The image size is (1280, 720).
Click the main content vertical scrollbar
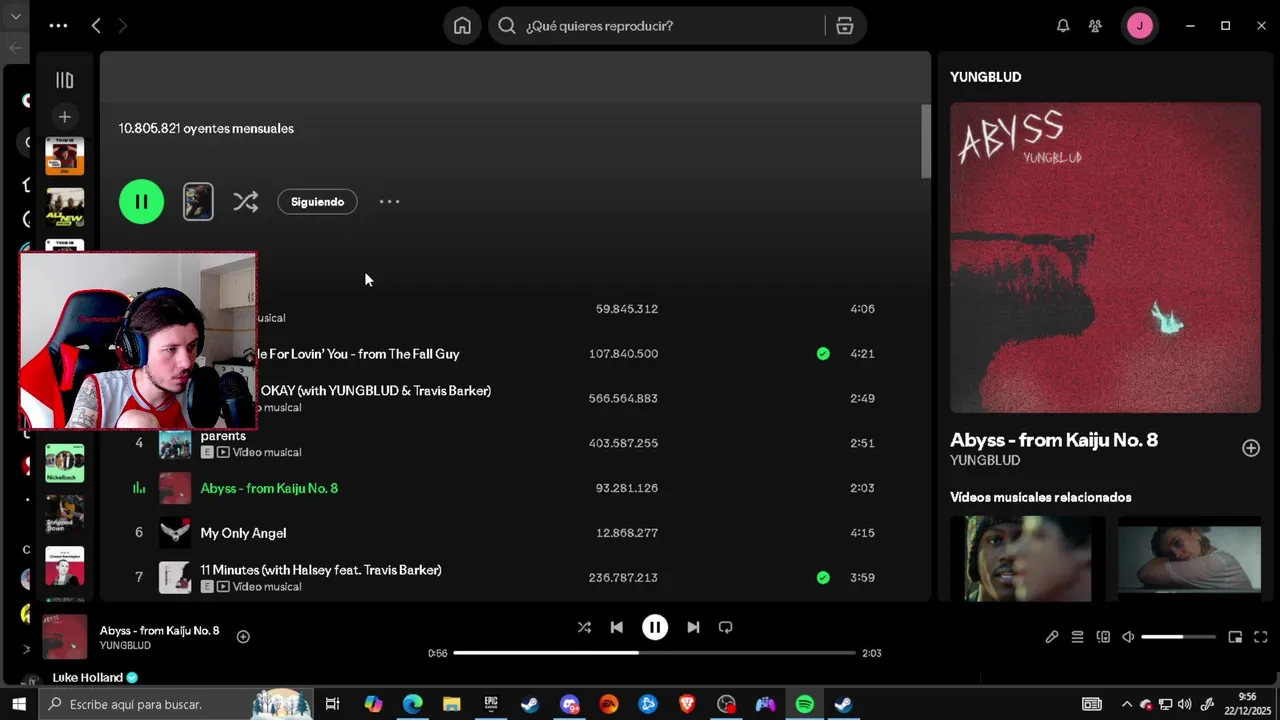(x=926, y=141)
